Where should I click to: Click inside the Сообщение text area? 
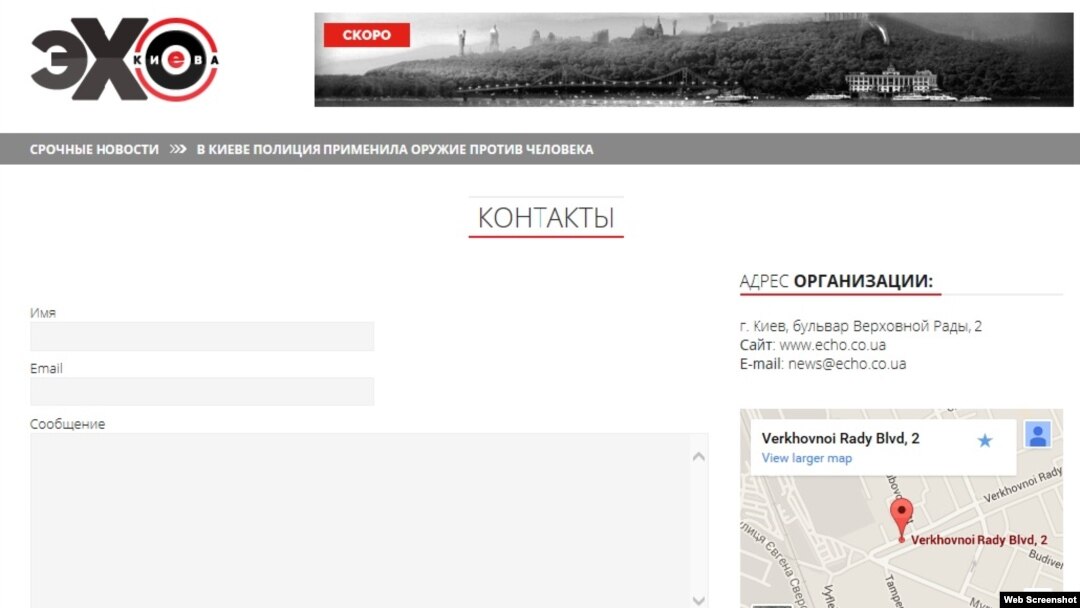click(360, 520)
